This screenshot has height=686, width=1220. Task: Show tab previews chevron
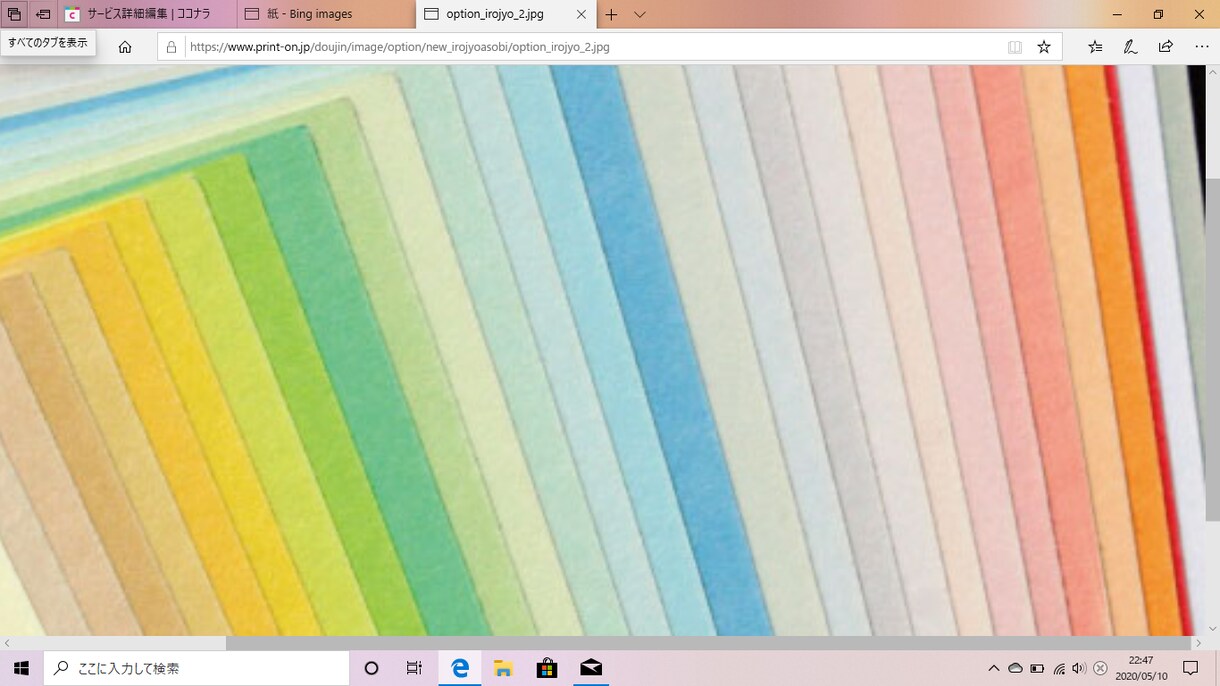coord(640,14)
